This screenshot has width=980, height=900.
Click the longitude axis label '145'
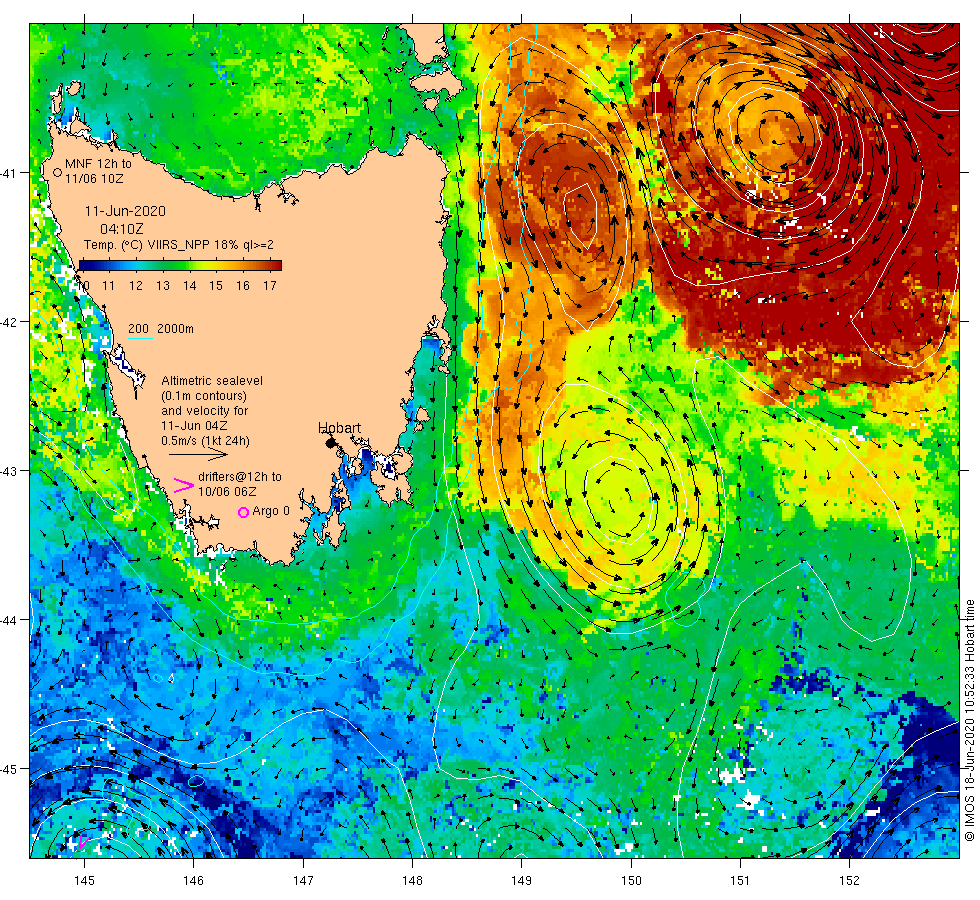coord(84,881)
